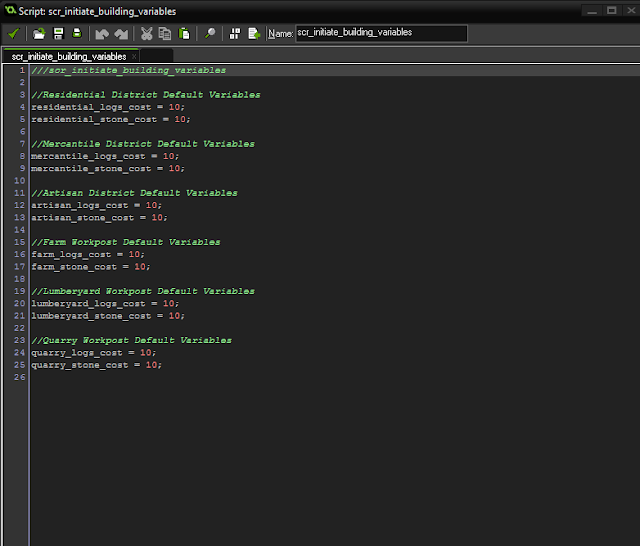Place cursor on mercantile_logs_cost line
The image size is (640, 546).
(105, 156)
